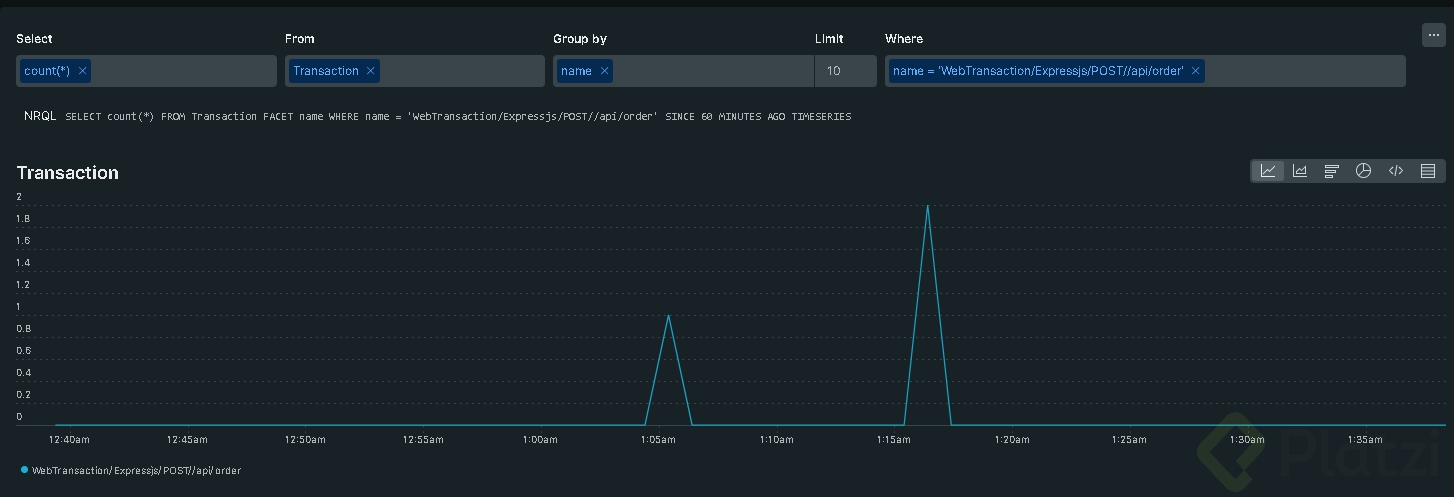The width and height of the screenshot is (1454, 497).
Task: Remove the name Group by tag
Action: point(604,71)
